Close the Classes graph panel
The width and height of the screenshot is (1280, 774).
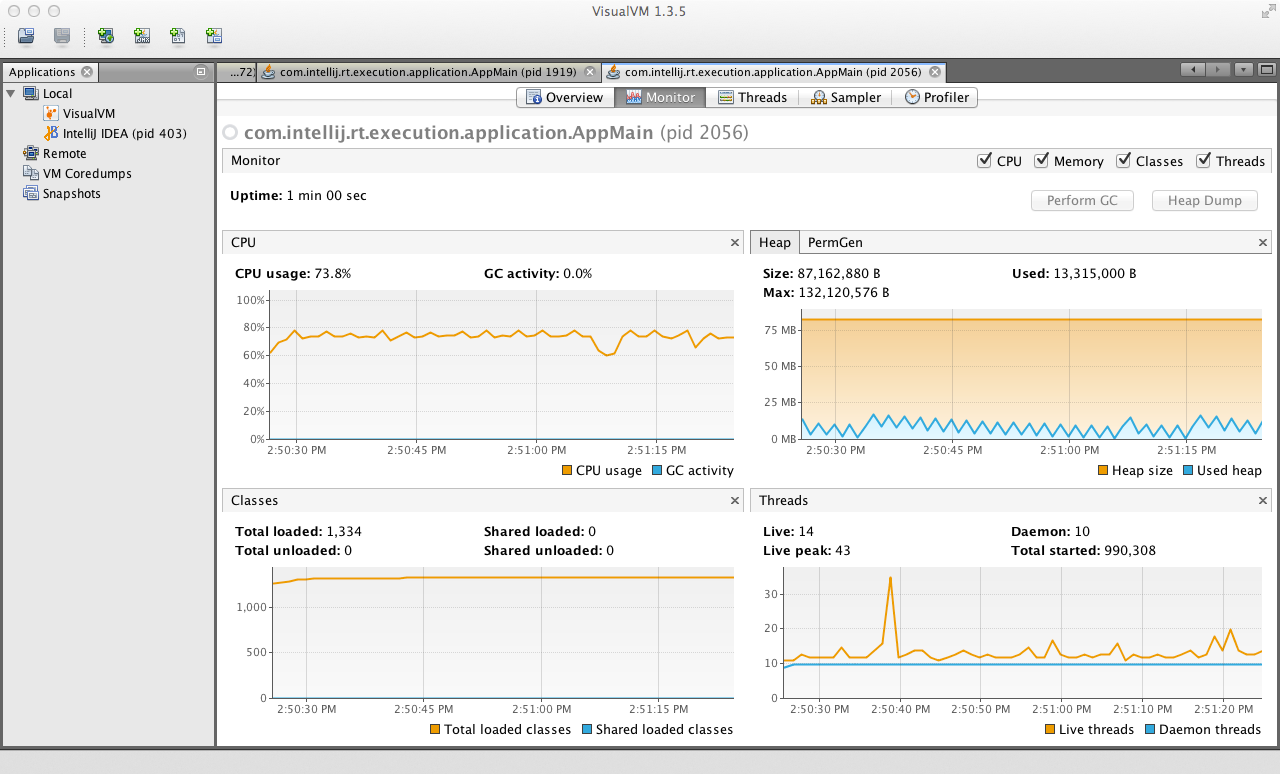734,500
